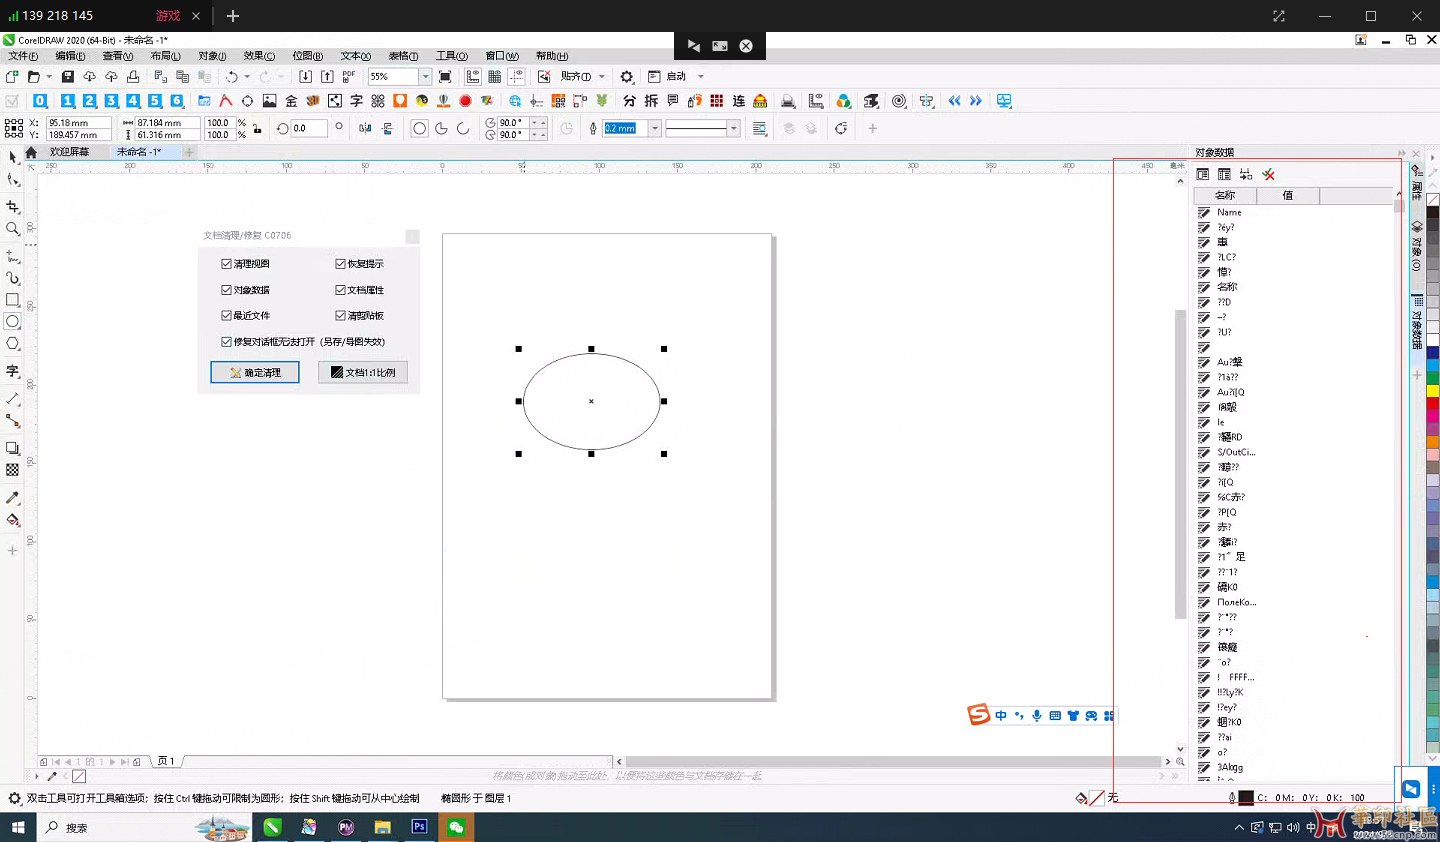Open the 编辑 menu
This screenshot has width=1440, height=842.
tap(70, 56)
